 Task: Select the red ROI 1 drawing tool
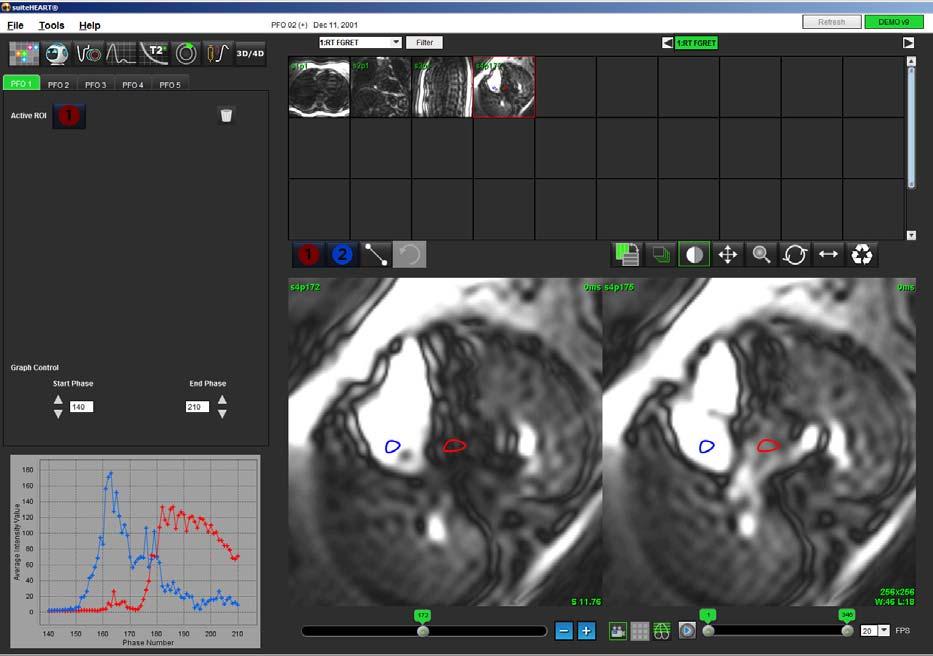tap(308, 255)
